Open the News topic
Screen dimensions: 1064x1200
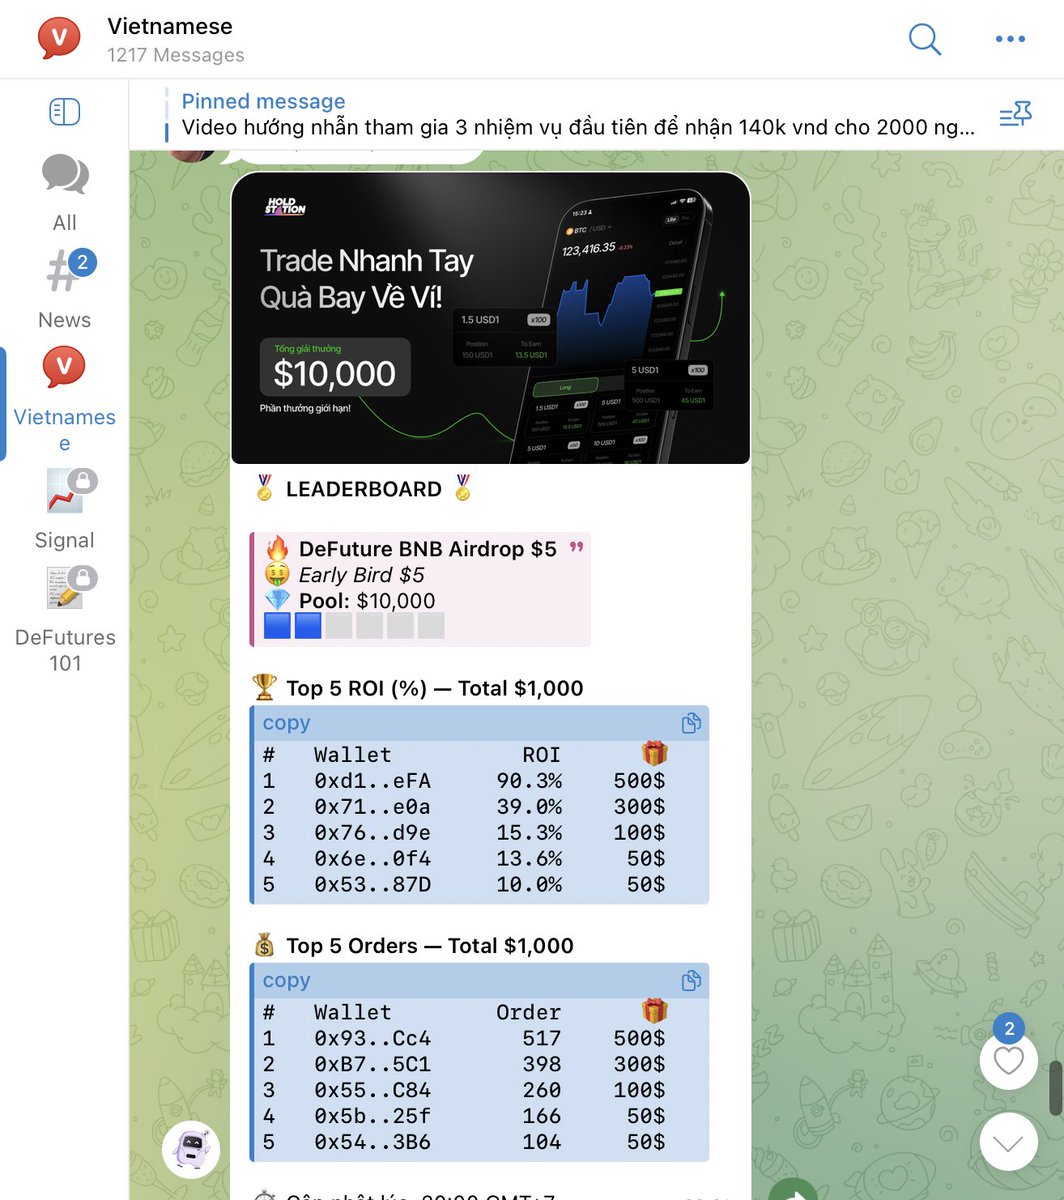64,290
